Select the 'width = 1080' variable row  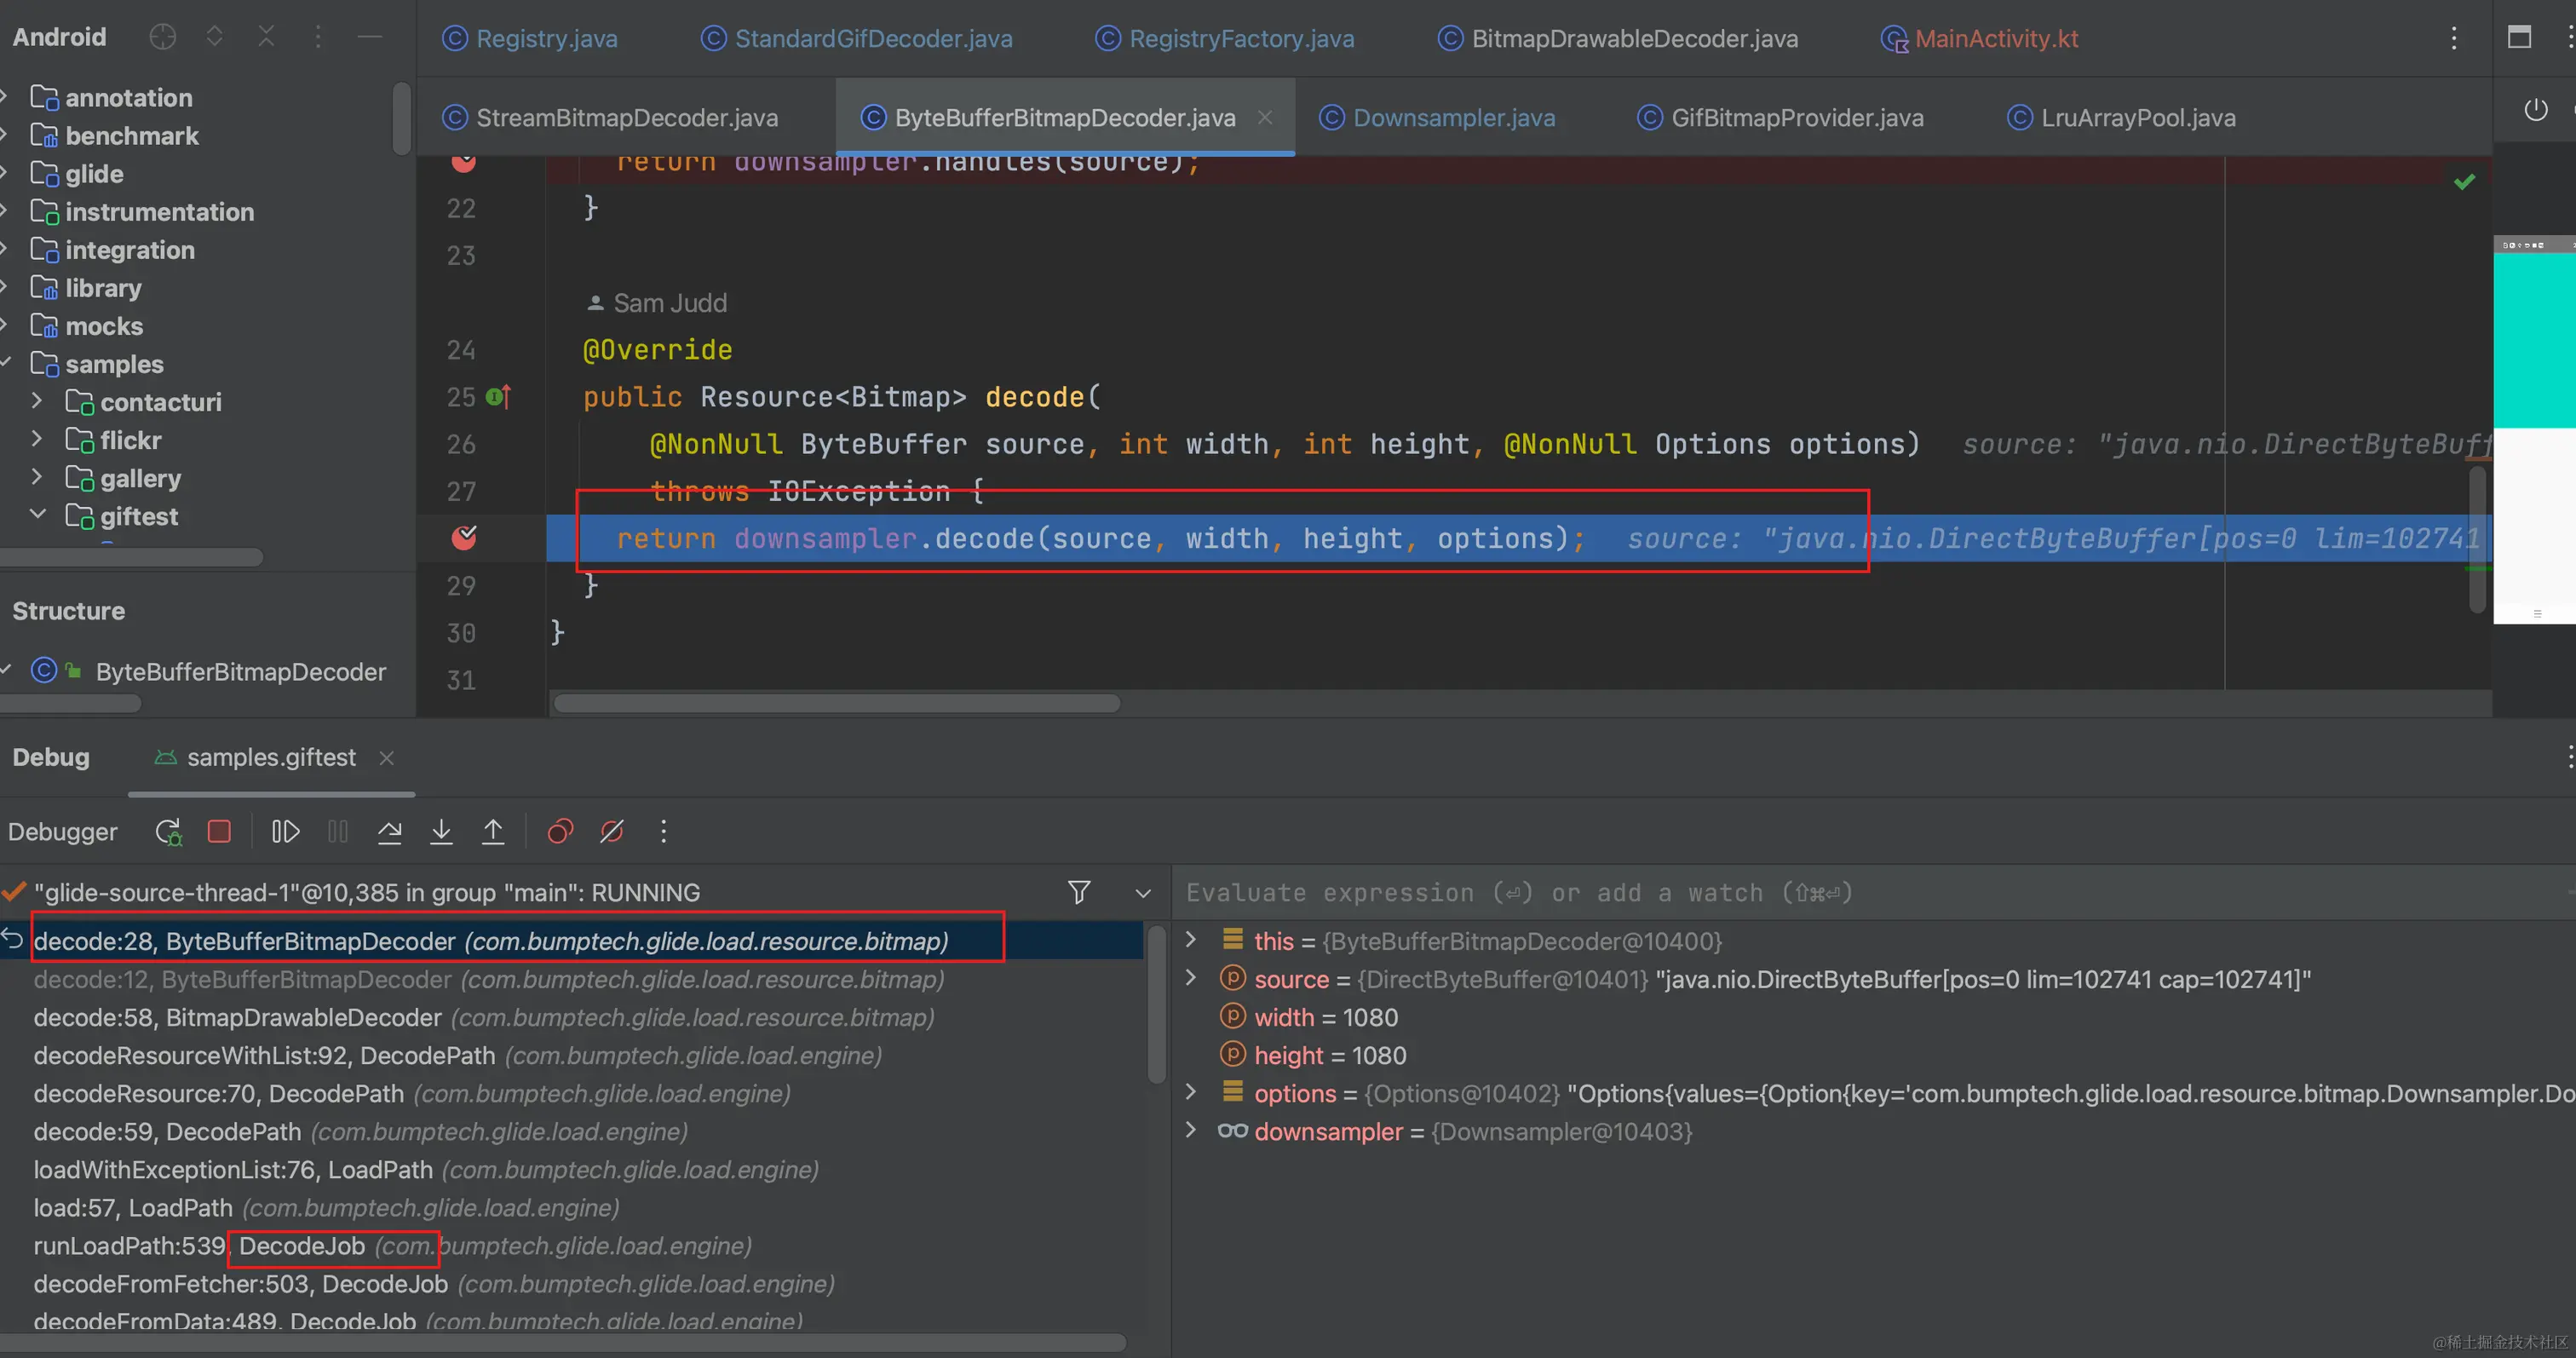[1874, 1017]
